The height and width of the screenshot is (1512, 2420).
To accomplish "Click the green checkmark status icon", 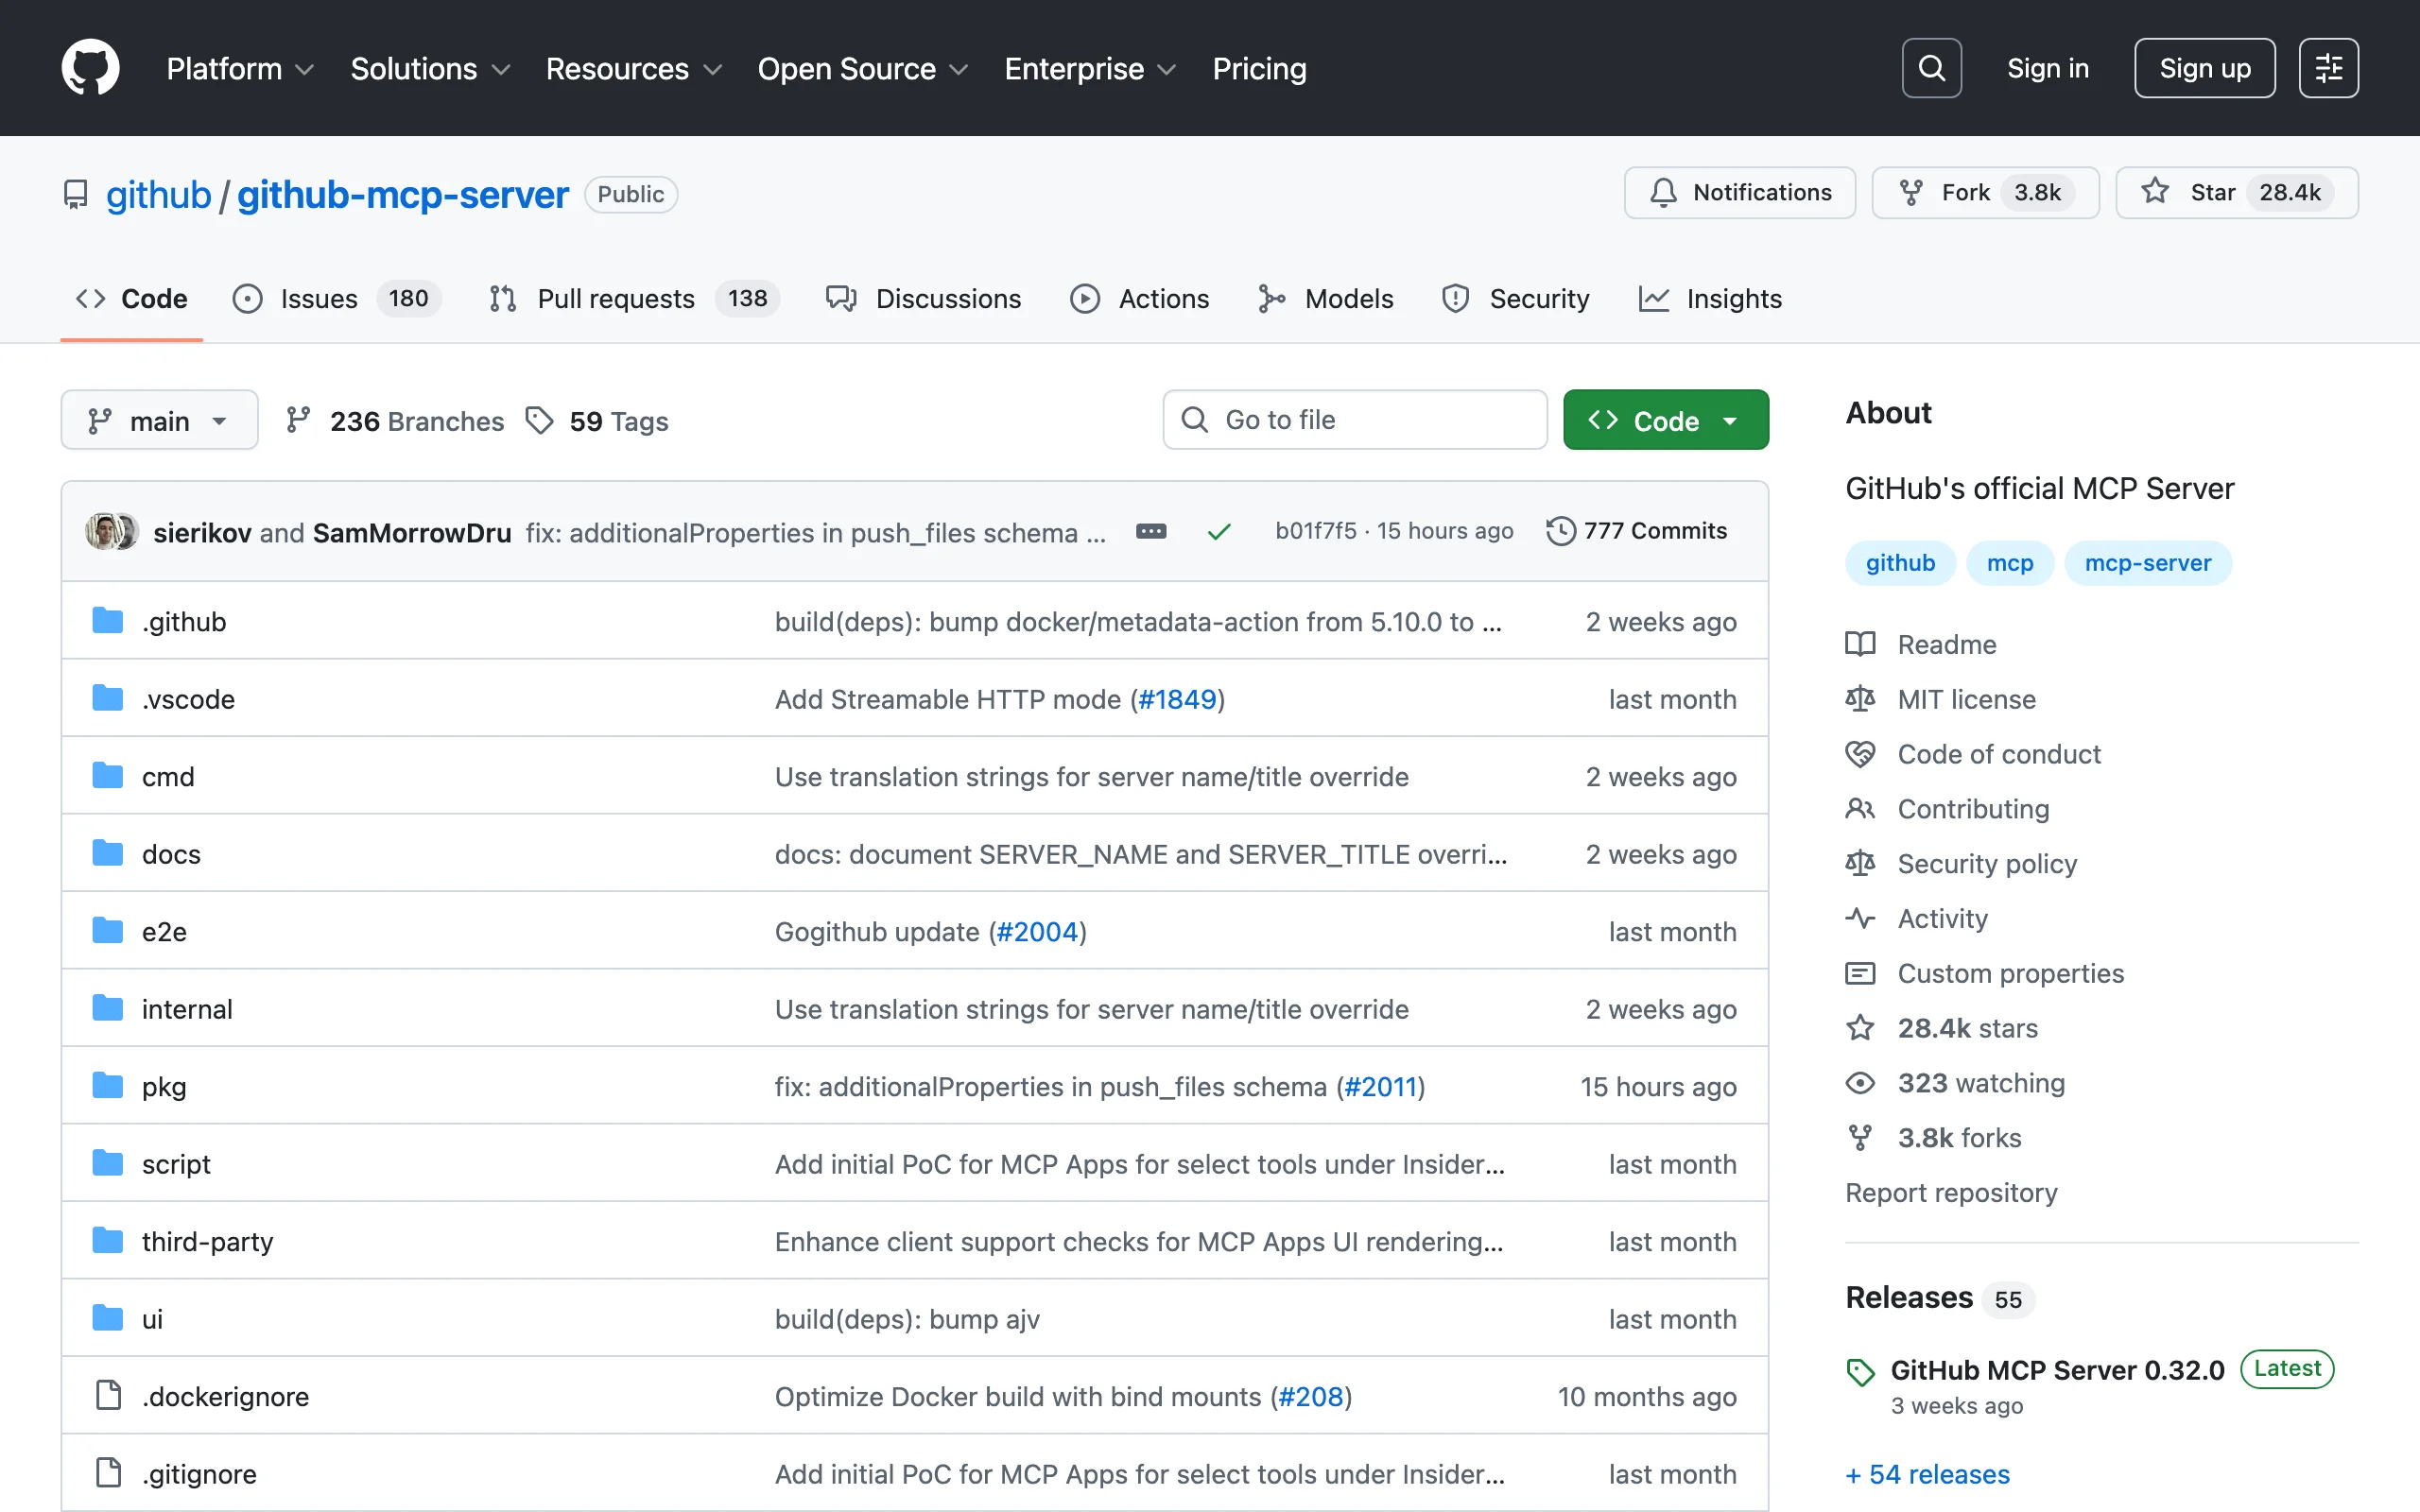I will (1218, 532).
